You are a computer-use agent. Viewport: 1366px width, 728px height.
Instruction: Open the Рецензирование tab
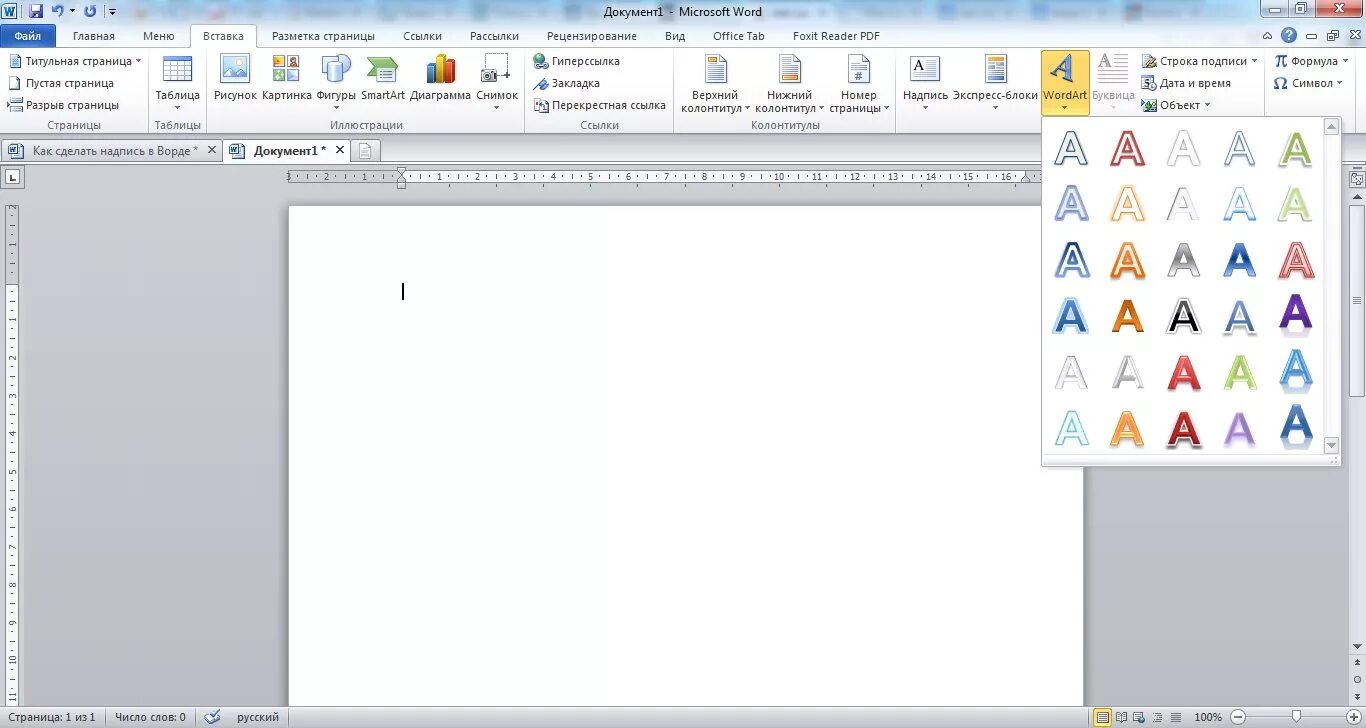point(592,36)
